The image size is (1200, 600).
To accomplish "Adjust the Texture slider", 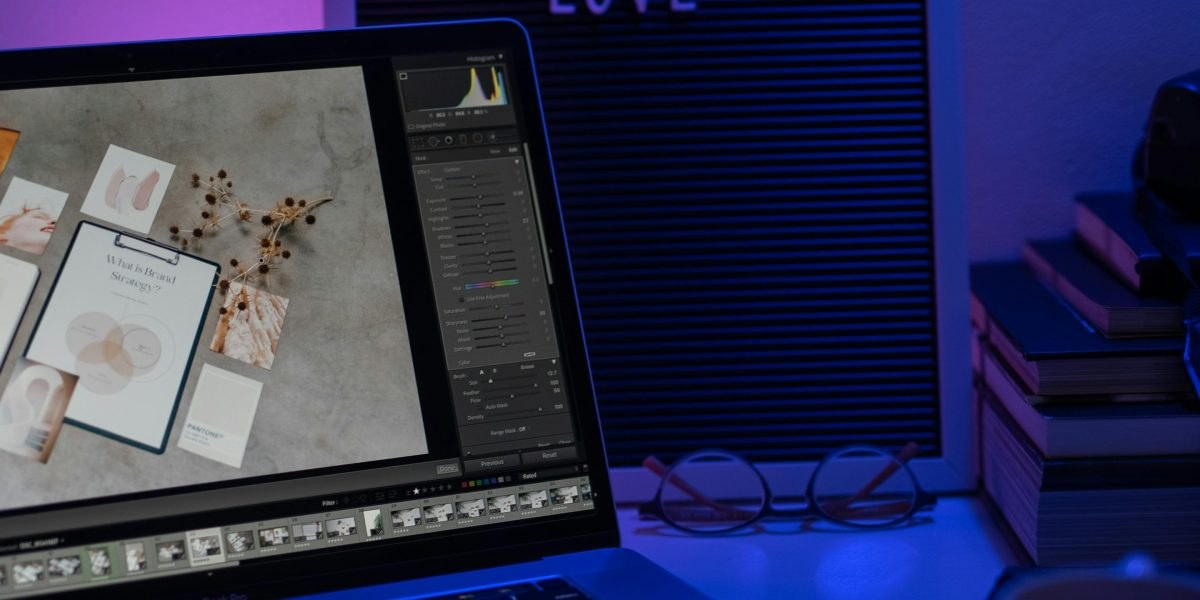I will pyautogui.click(x=487, y=252).
